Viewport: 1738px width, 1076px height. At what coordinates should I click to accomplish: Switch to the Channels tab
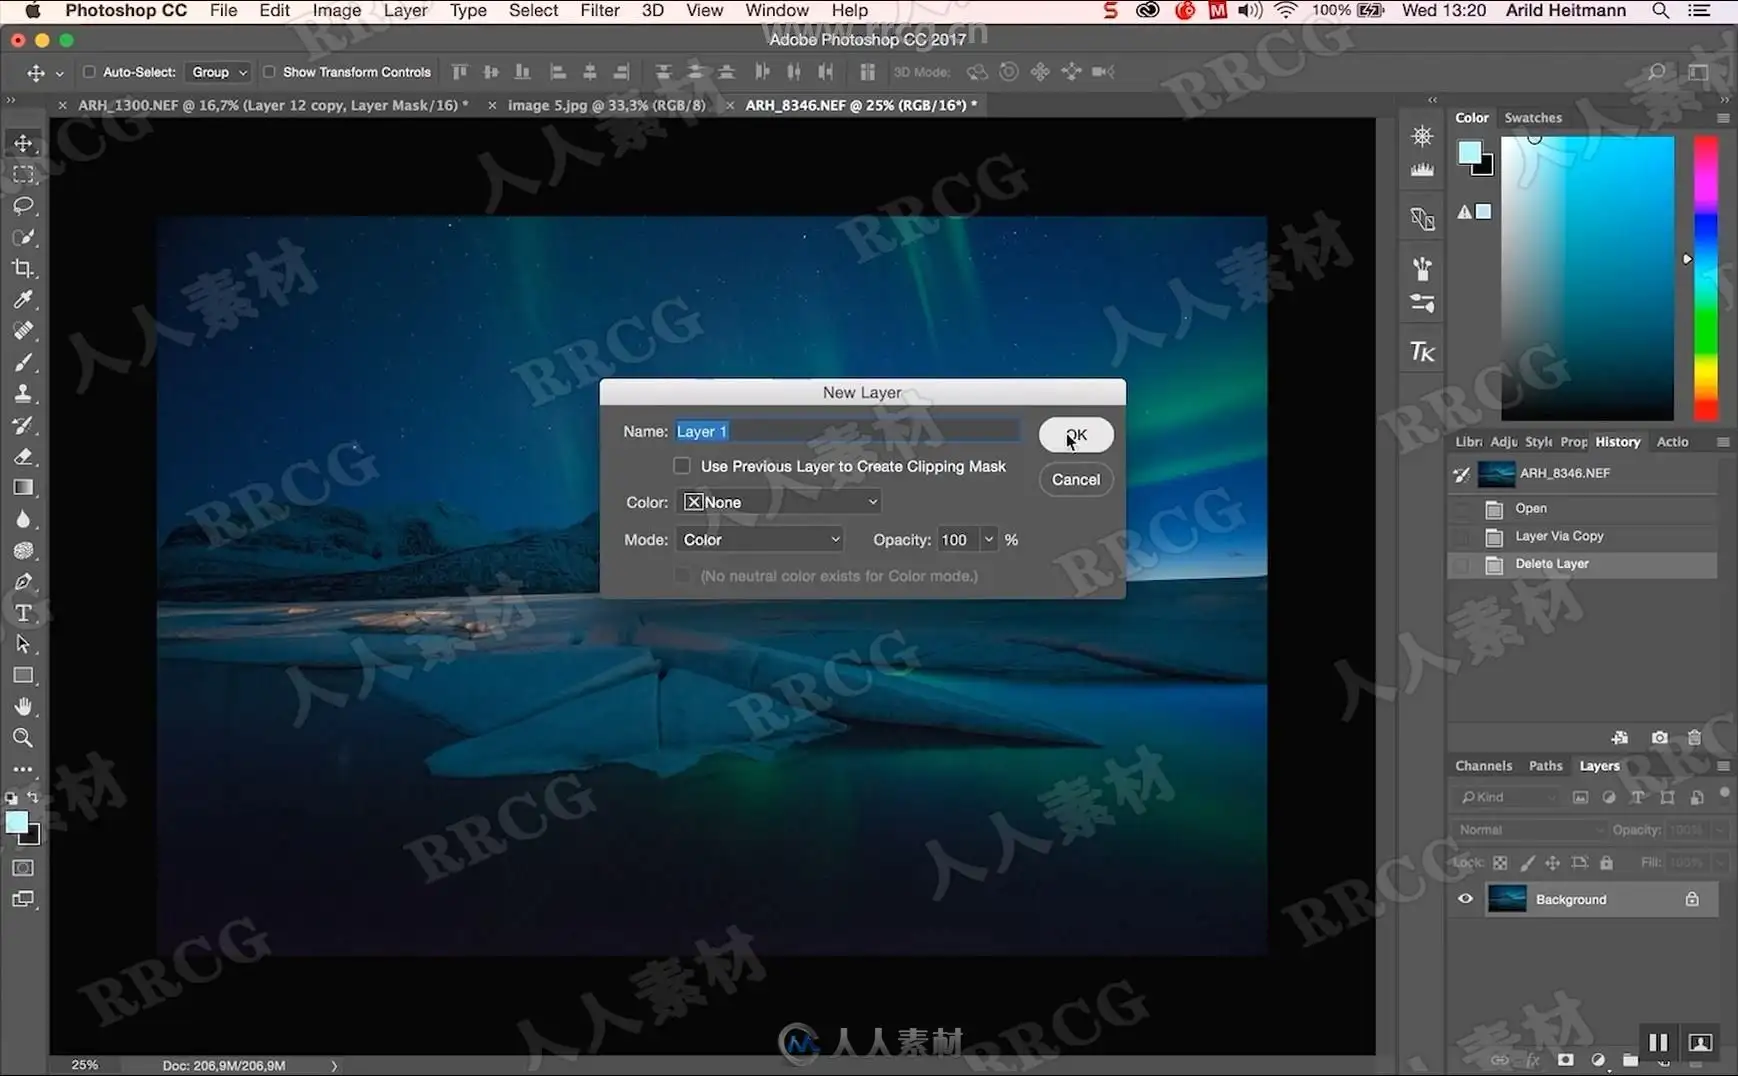[1484, 766]
